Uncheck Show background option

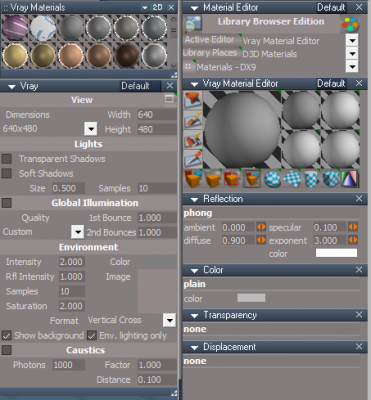click(7, 335)
